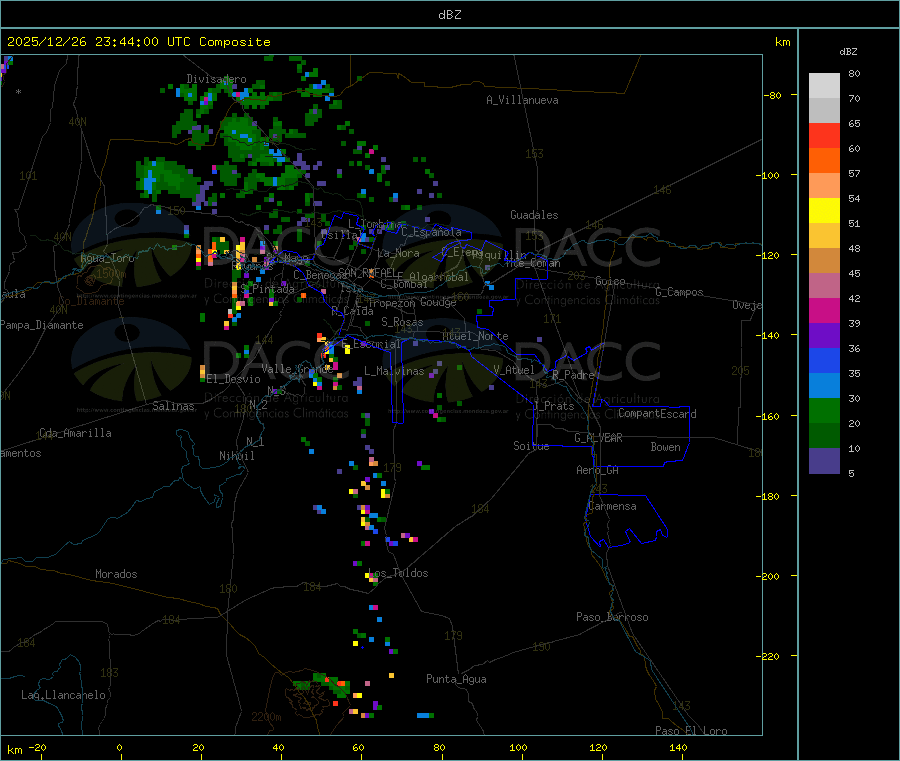The width and height of the screenshot is (900, 761).
Task: Select the Carmensa district label
Action: pos(612,506)
